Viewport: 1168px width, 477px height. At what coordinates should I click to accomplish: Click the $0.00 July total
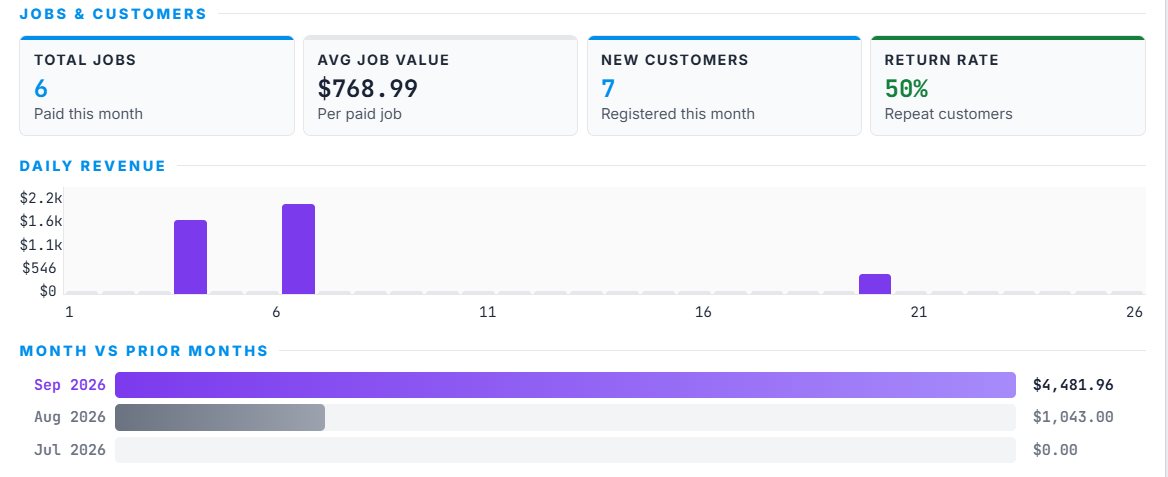pos(1055,450)
